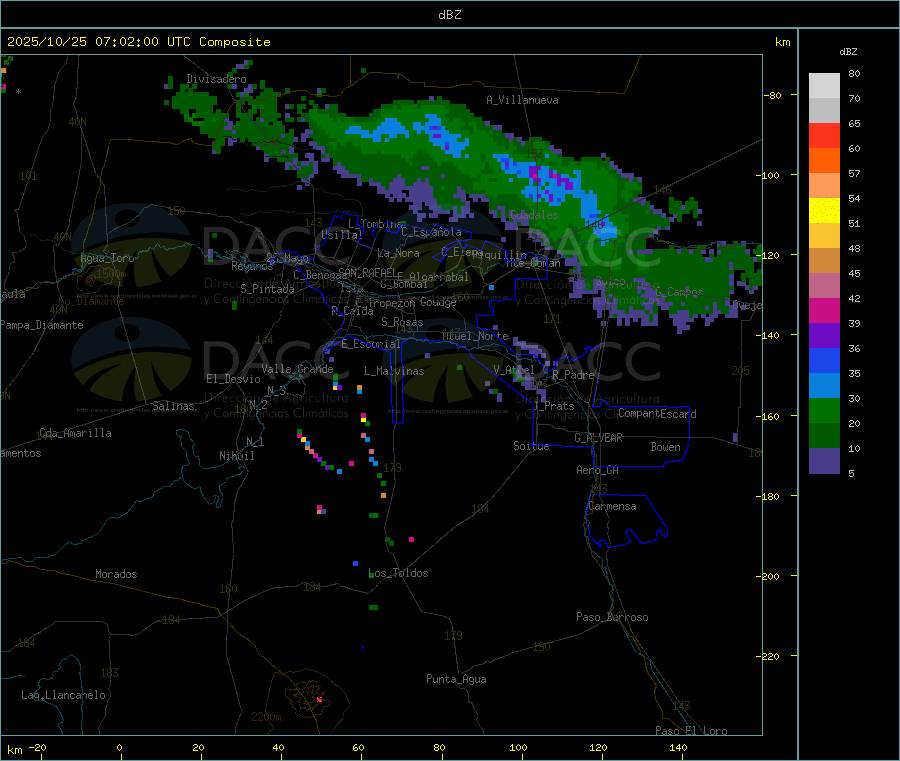Click the '140' km horizontal axis tick

(678, 747)
